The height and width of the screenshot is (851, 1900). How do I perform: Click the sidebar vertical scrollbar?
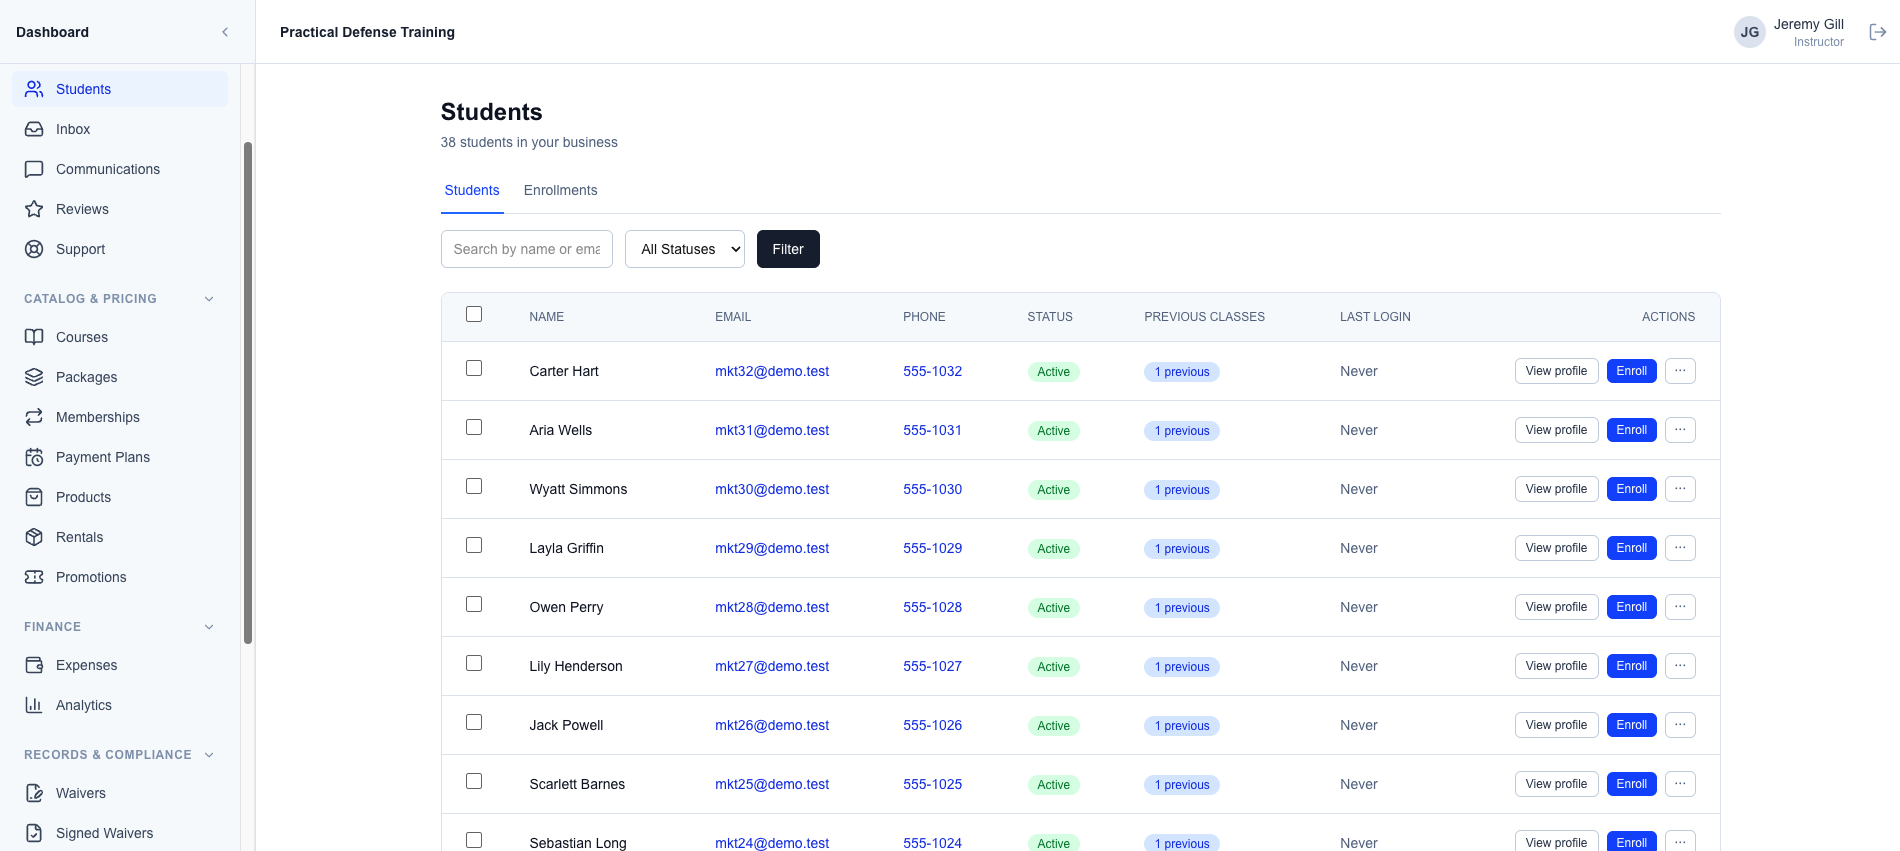pos(248,393)
